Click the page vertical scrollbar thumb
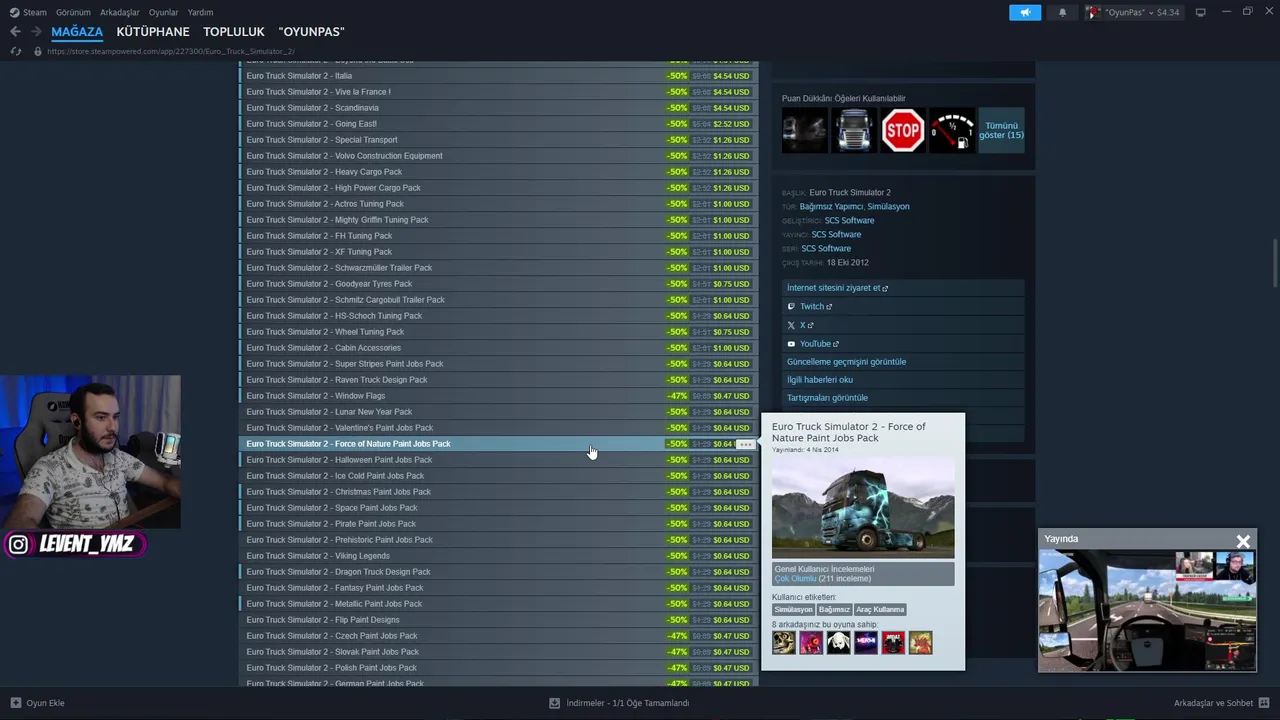Image resolution: width=1280 pixels, height=720 pixels. 1275,262
